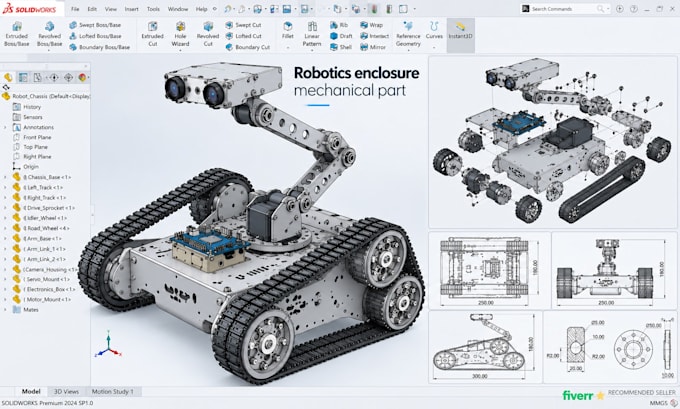Click the Rebuild traffic-light icon
This screenshot has width=680, height=409.
(x=374, y=9)
